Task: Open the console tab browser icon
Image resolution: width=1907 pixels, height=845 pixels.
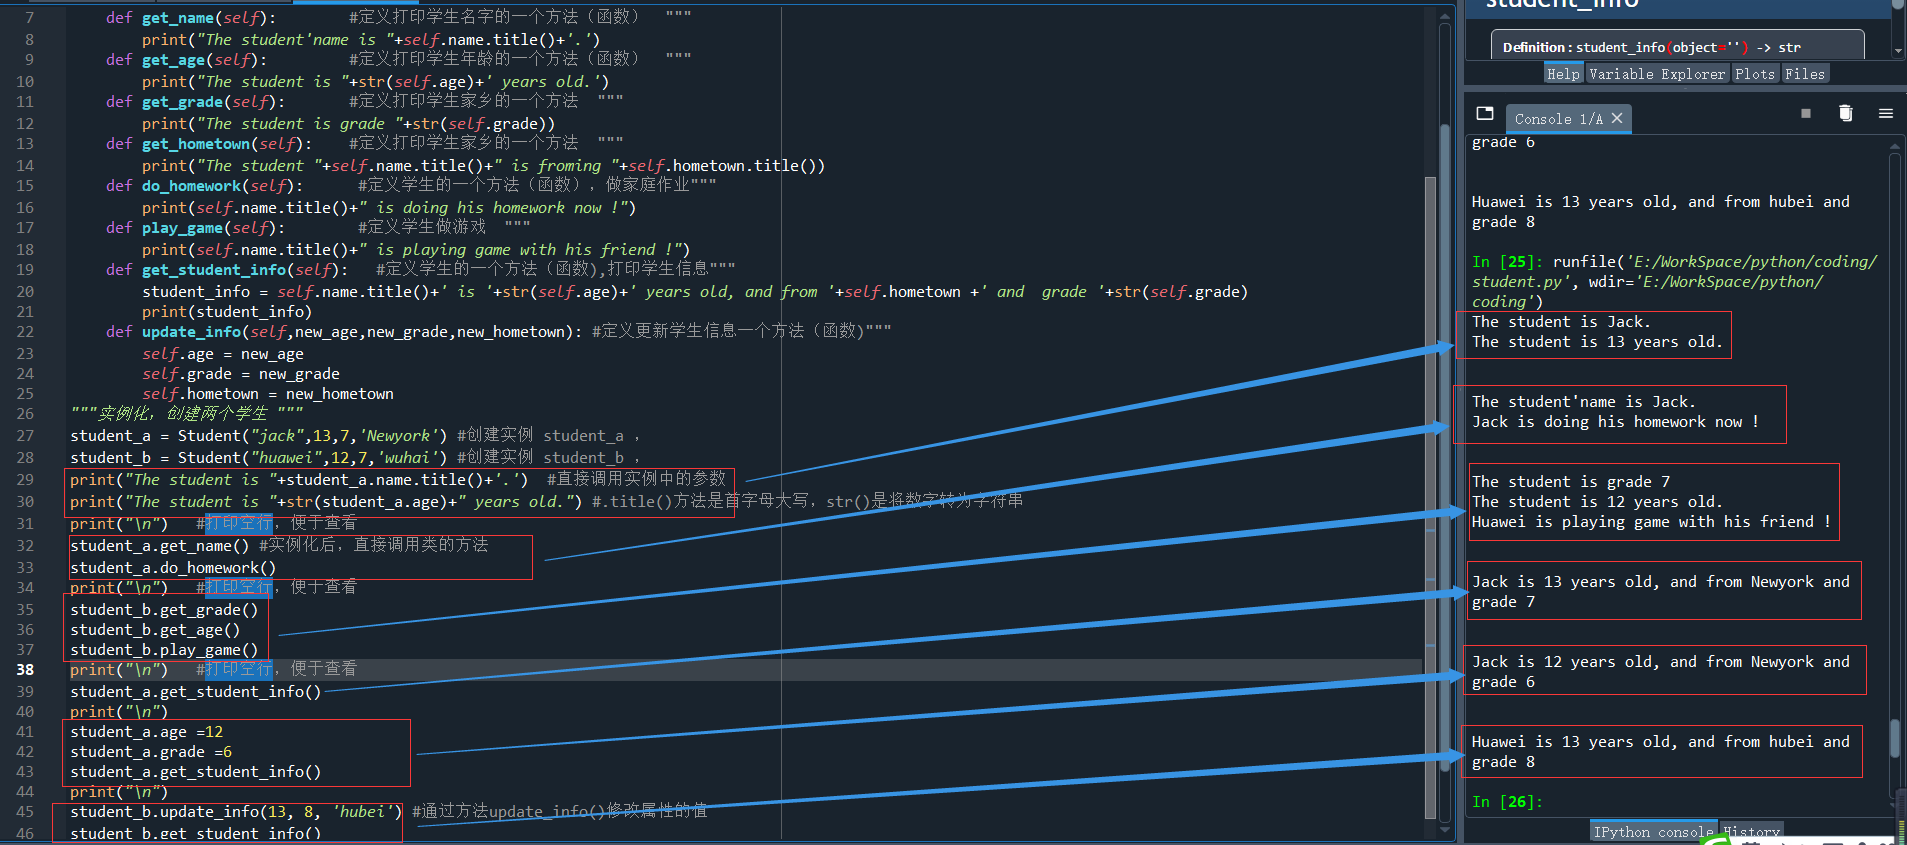Action: pos(1485,114)
